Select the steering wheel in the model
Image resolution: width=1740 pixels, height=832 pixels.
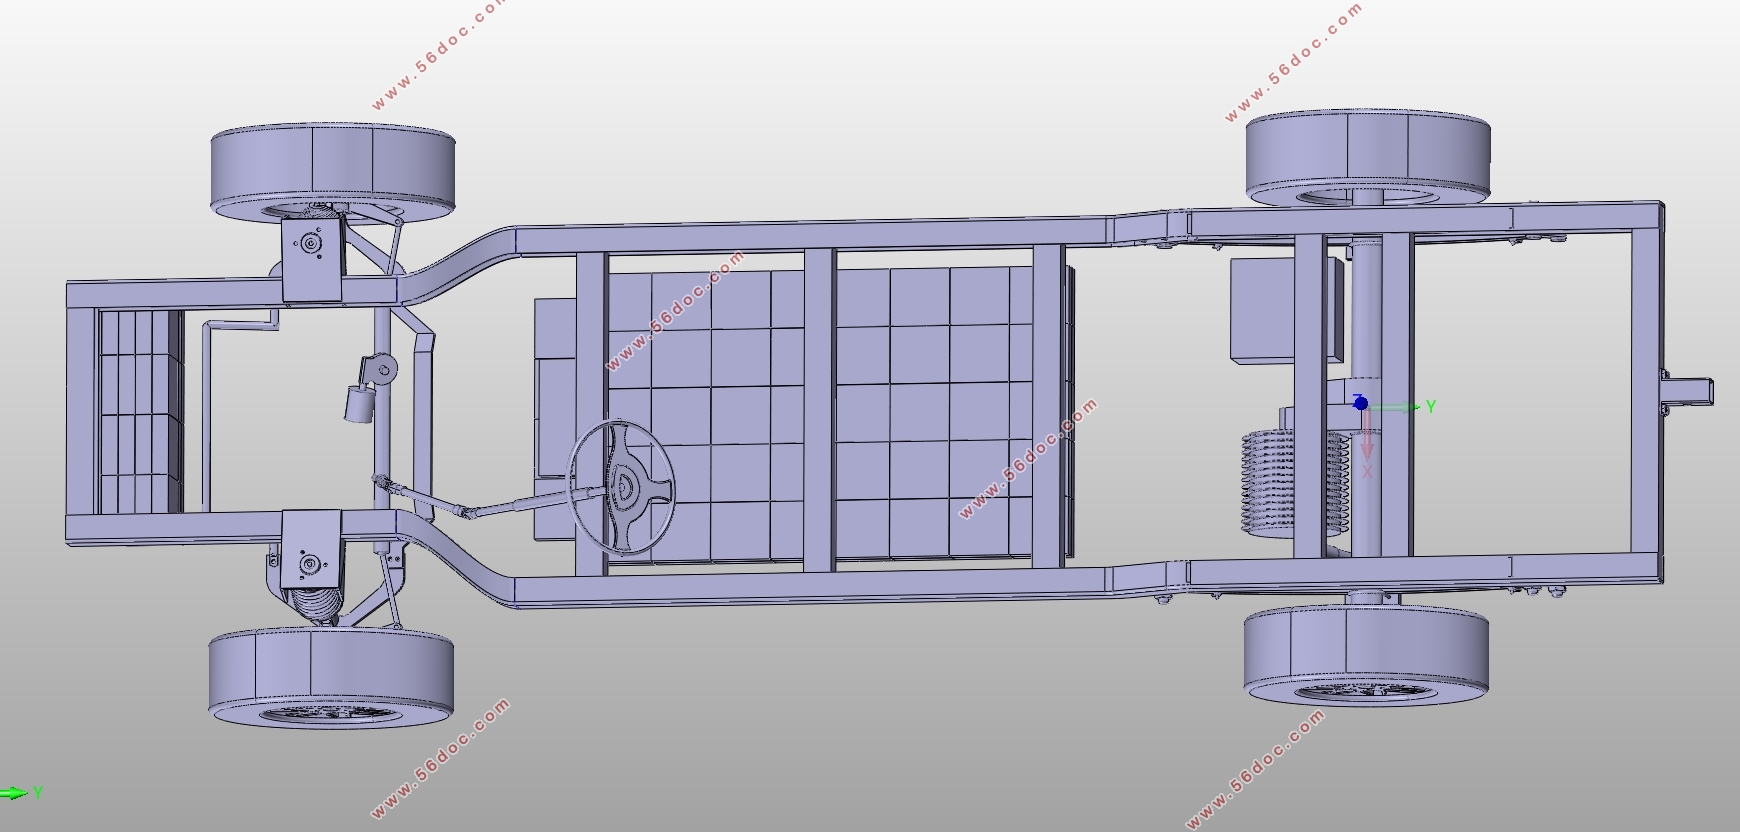pyautogui.click(x=622, y=486)
